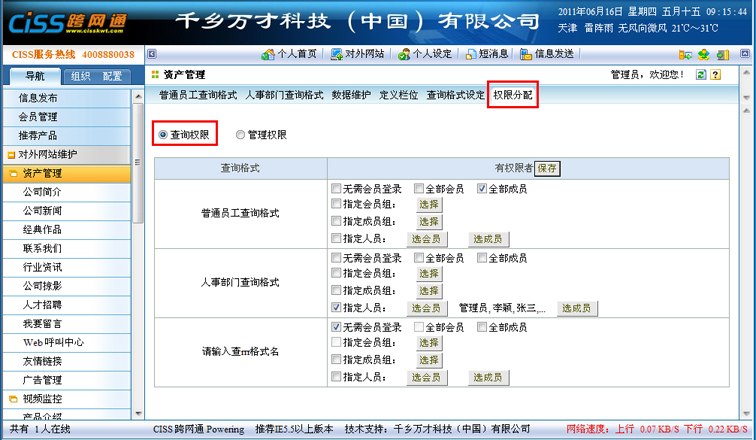Click the 保存 save button
Viewport: 756px width, 440px height.
pyautogui.click(x=547, y=168)
